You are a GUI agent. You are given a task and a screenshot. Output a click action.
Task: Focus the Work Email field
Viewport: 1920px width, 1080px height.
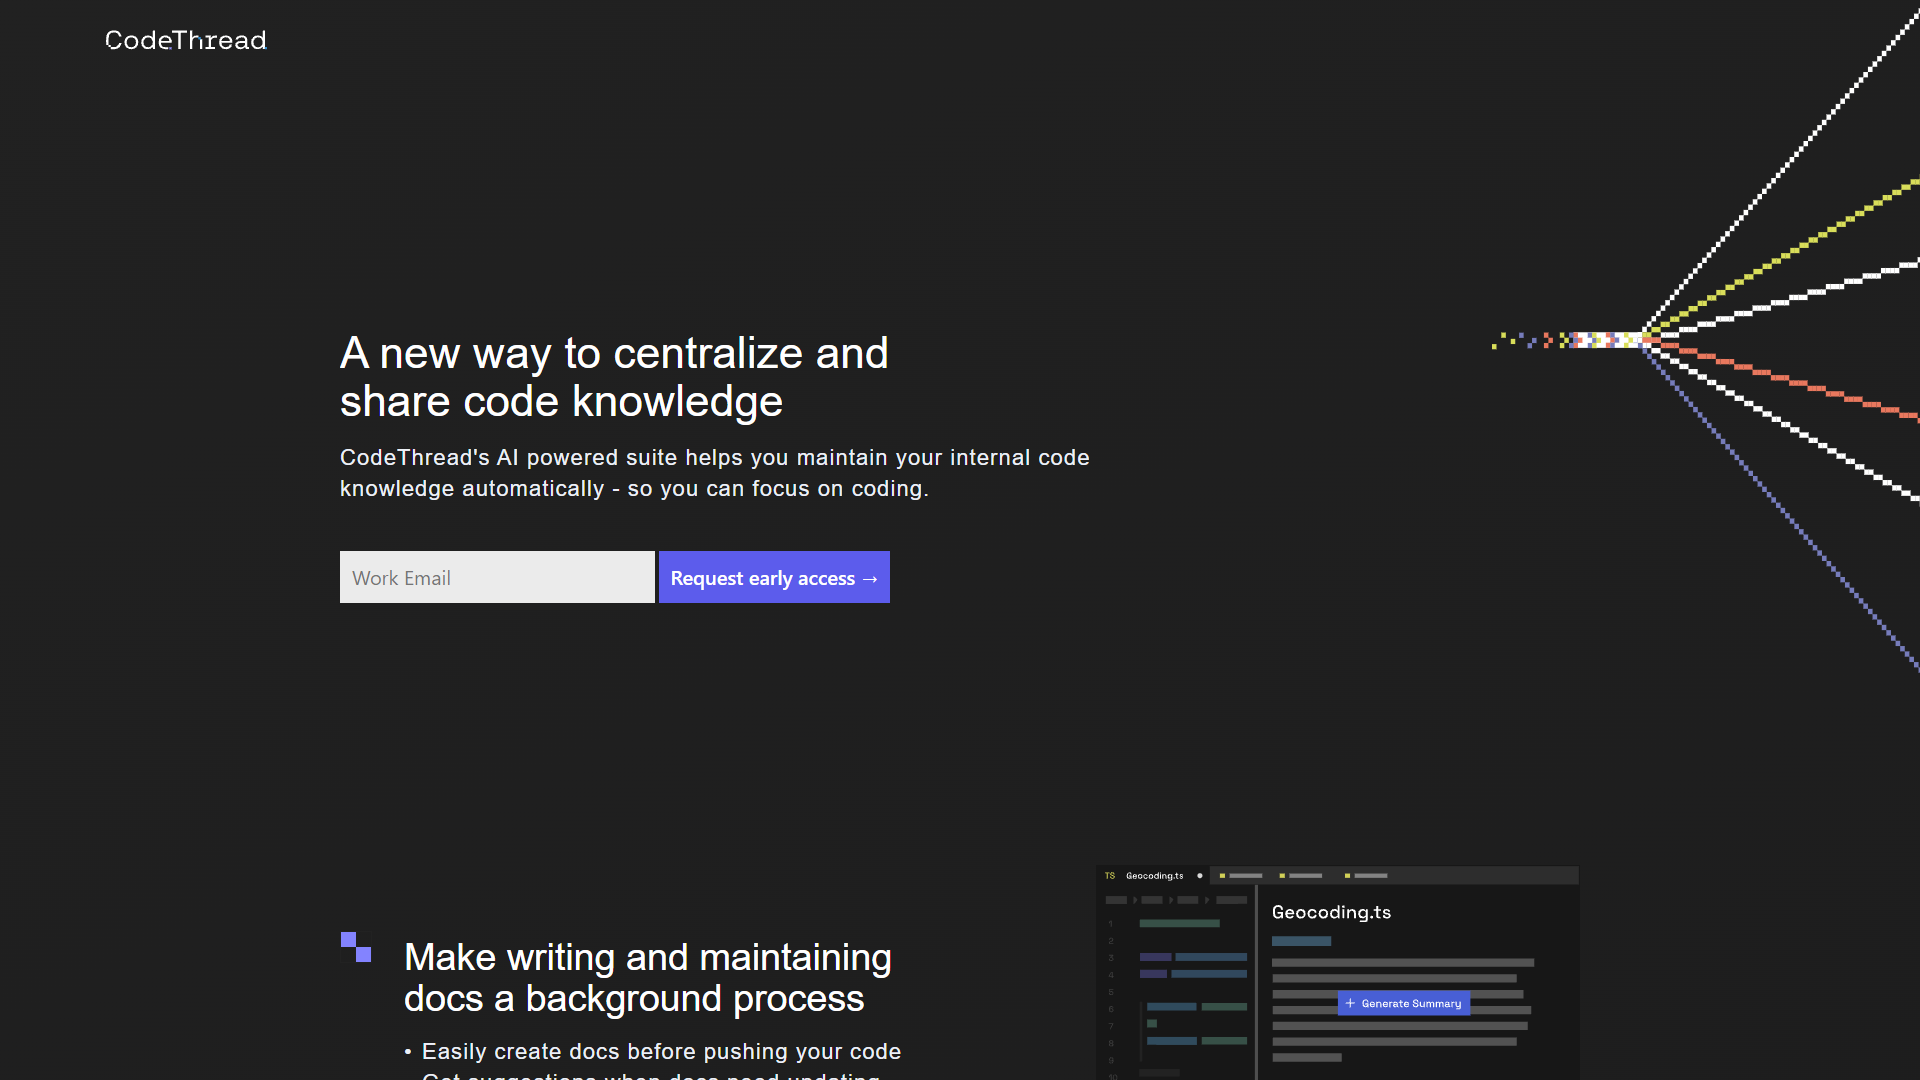497,577
